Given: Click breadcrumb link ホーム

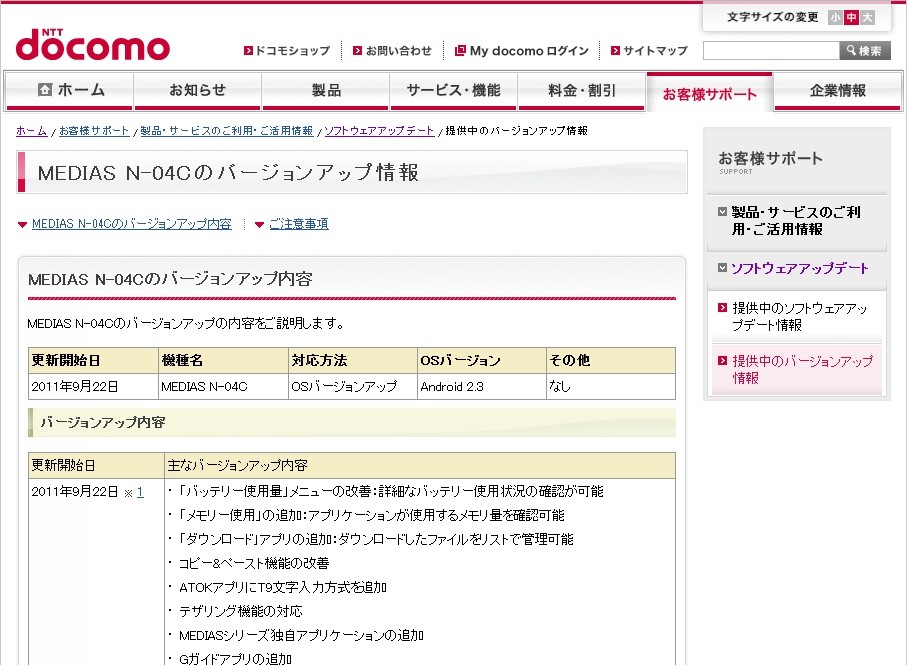Looking at the screenshot, I should (x=31, y=131).
